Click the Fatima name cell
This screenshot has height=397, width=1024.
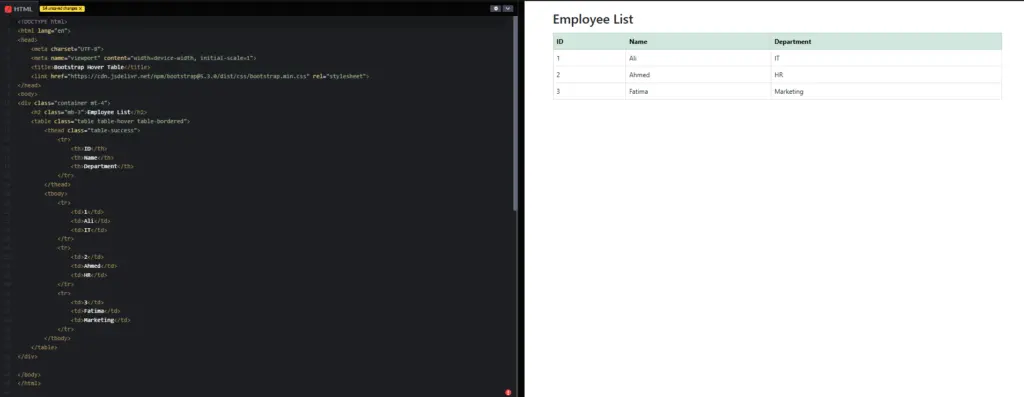[698, 91]
